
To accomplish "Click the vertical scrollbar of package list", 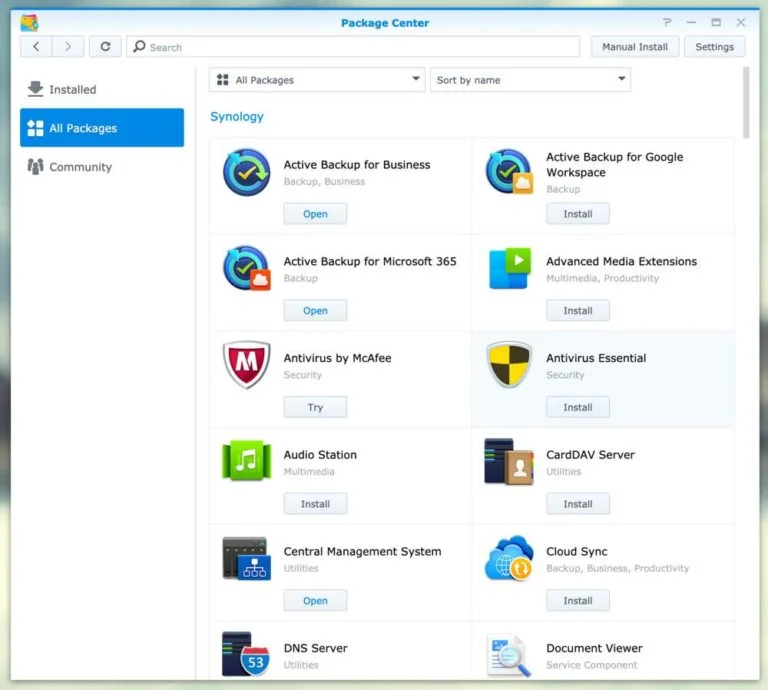I will click(x=746, y=103).
